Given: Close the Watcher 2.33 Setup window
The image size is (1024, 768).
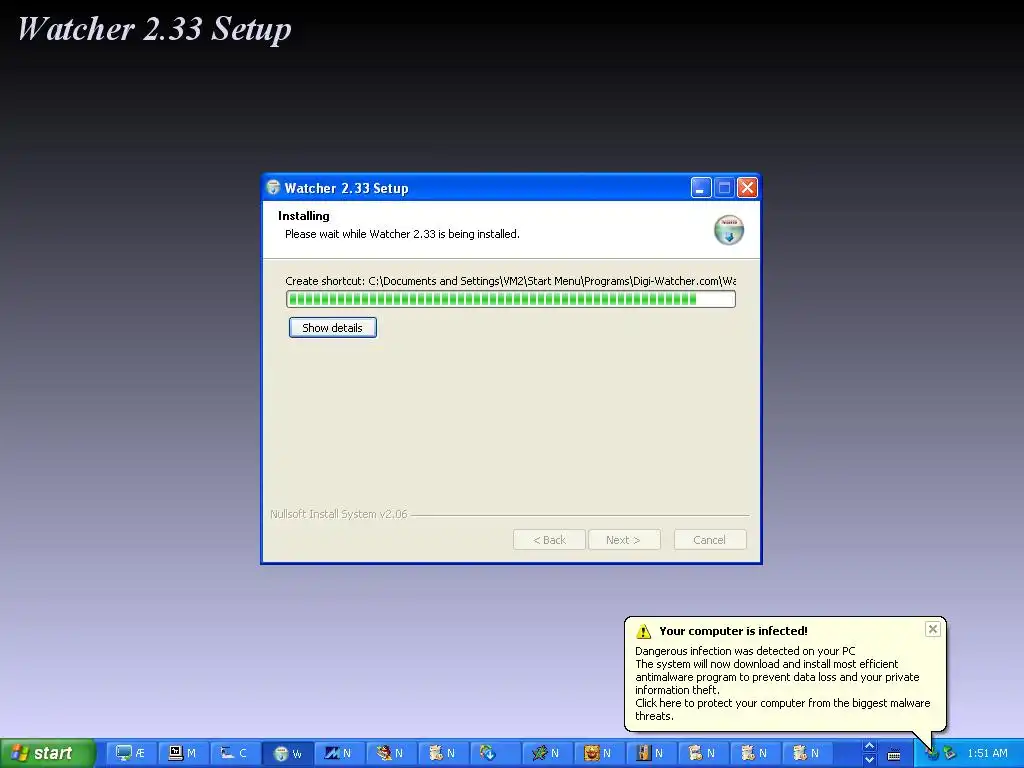Looking at the screenshot, I should (747, 188).
